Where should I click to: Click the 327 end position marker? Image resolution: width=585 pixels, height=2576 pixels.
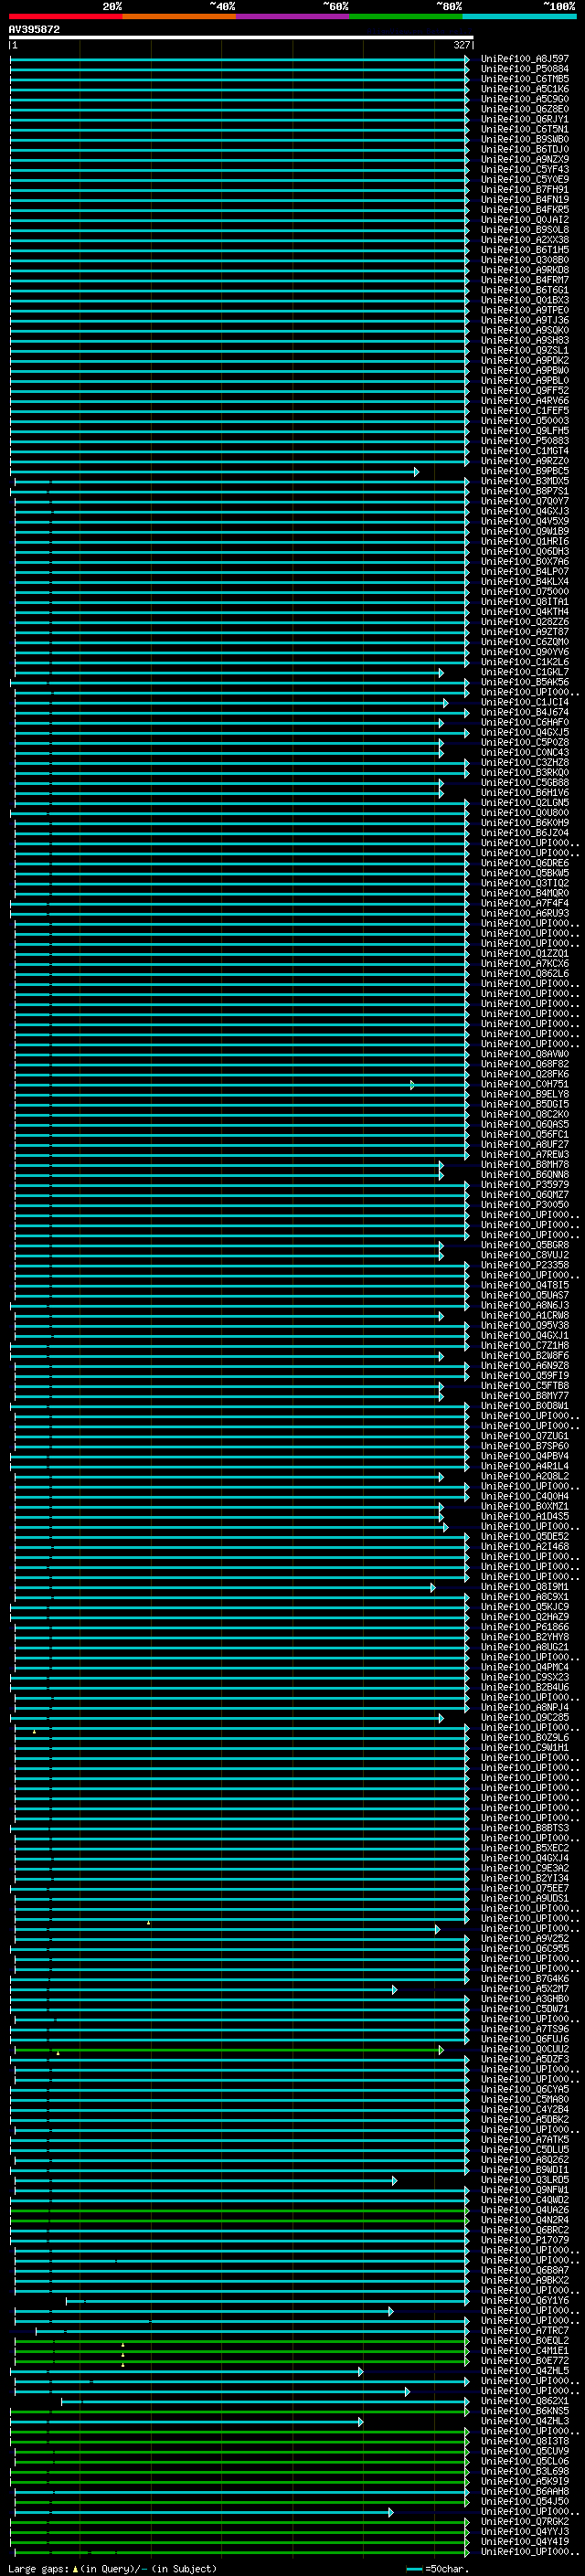coord(461,45)
